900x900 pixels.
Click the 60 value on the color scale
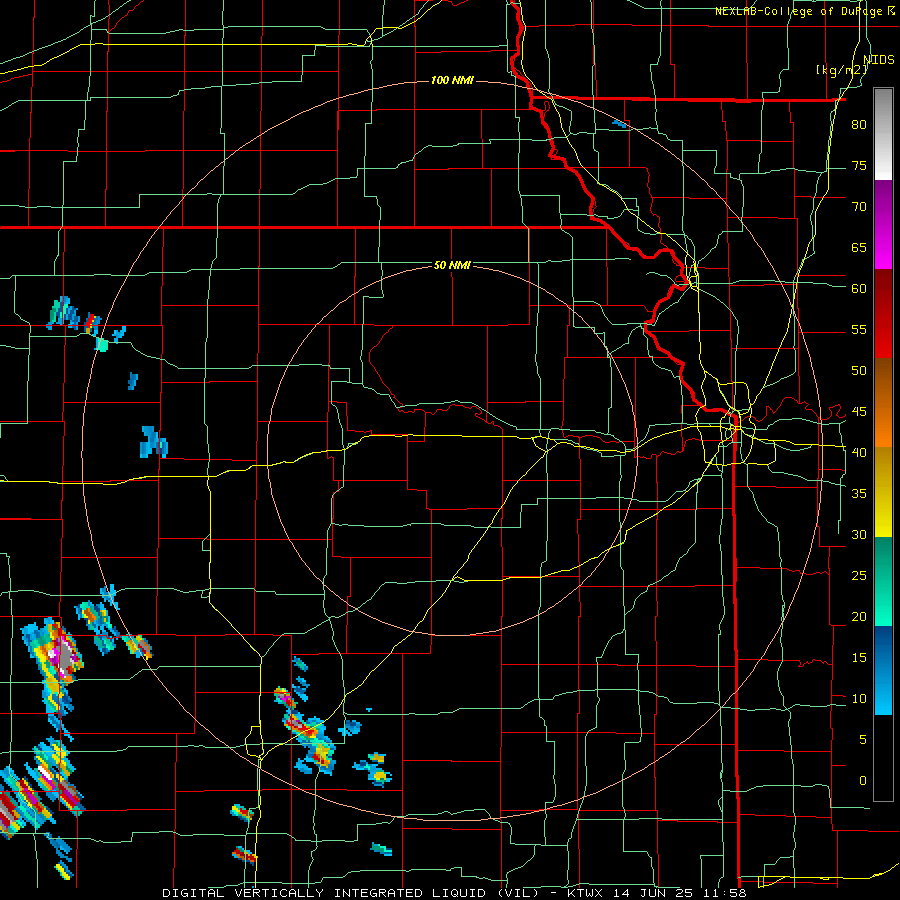click(x=859, y=289)
